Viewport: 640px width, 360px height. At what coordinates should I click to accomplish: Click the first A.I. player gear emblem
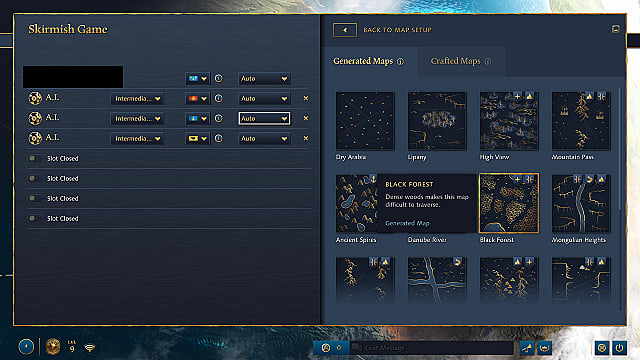[x=35, y=98]
